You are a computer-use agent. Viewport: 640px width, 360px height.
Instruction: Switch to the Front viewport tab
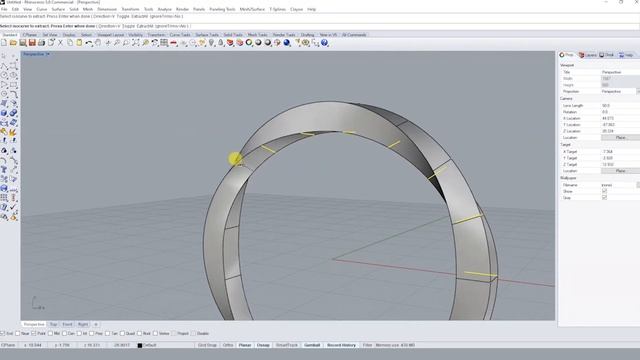[67, 324]
